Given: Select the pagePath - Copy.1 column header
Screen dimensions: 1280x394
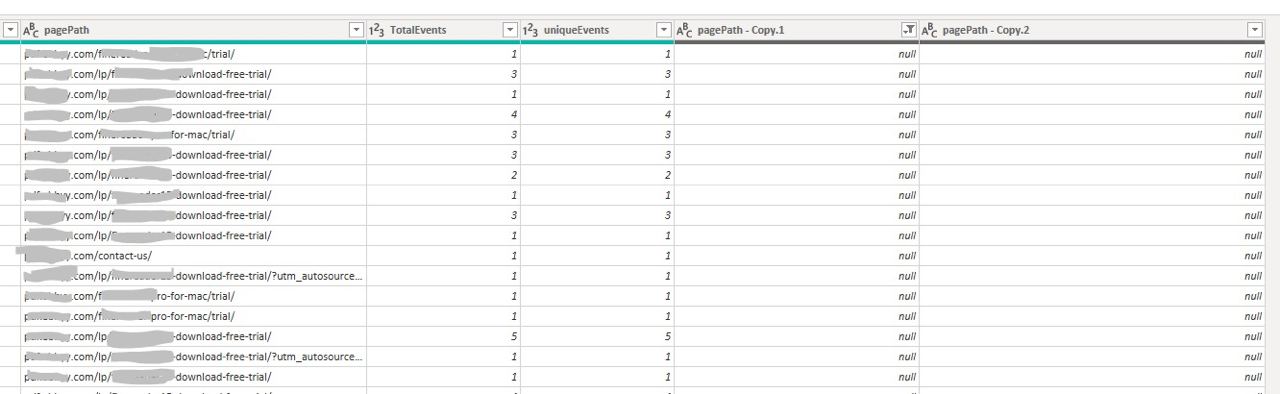Looking at the screenshot, I should pos(797,31).
